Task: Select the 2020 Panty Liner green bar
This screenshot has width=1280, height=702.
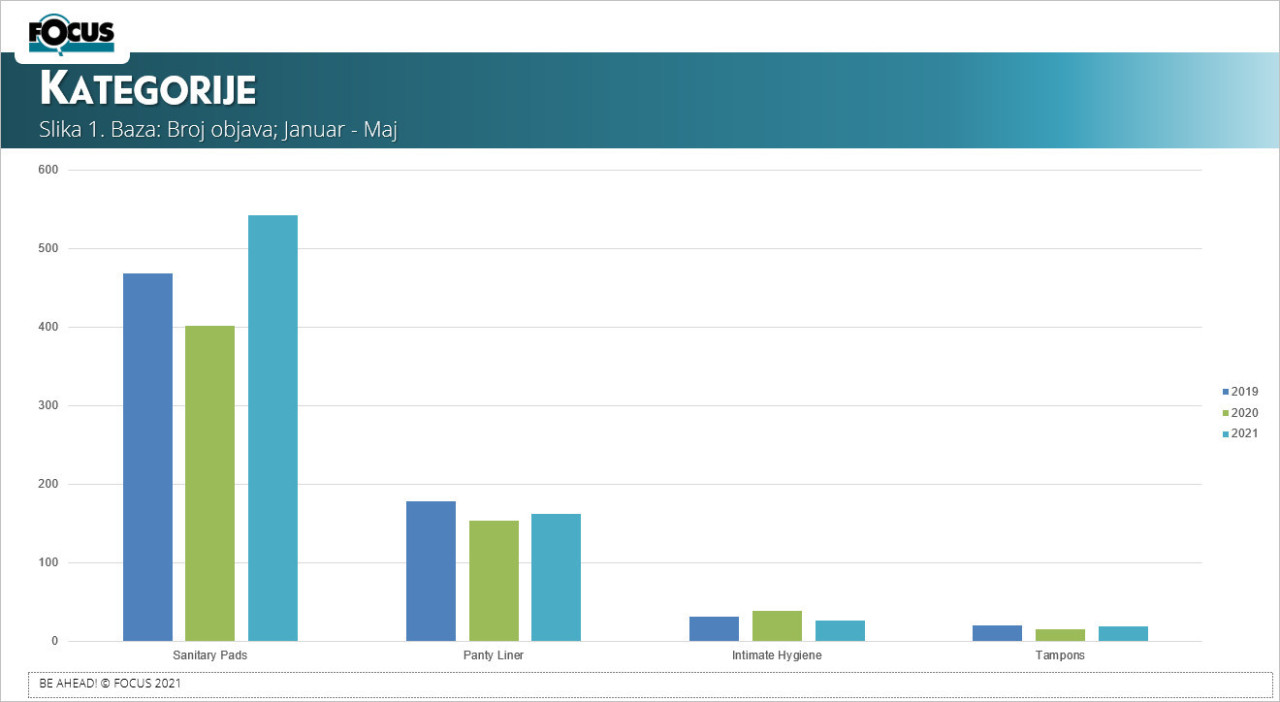Action: point(494,581)
